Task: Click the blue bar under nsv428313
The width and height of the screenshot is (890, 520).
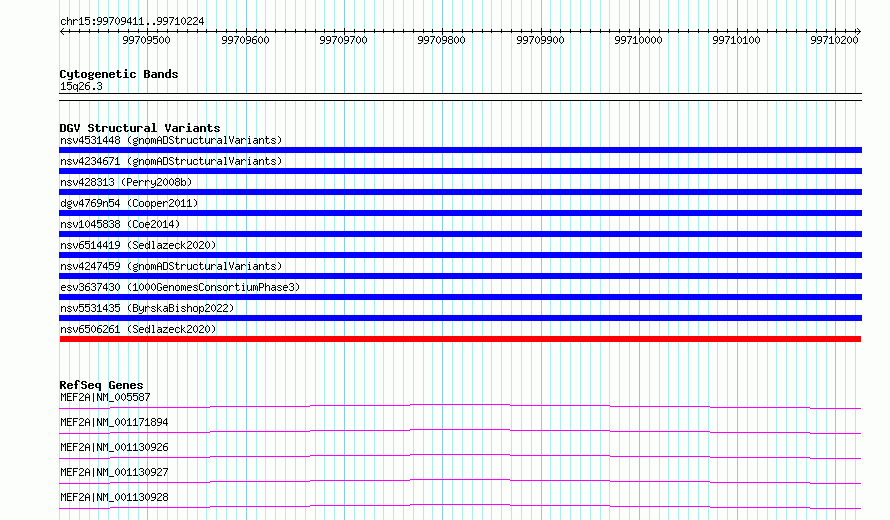Action: [x=460, y=192]
